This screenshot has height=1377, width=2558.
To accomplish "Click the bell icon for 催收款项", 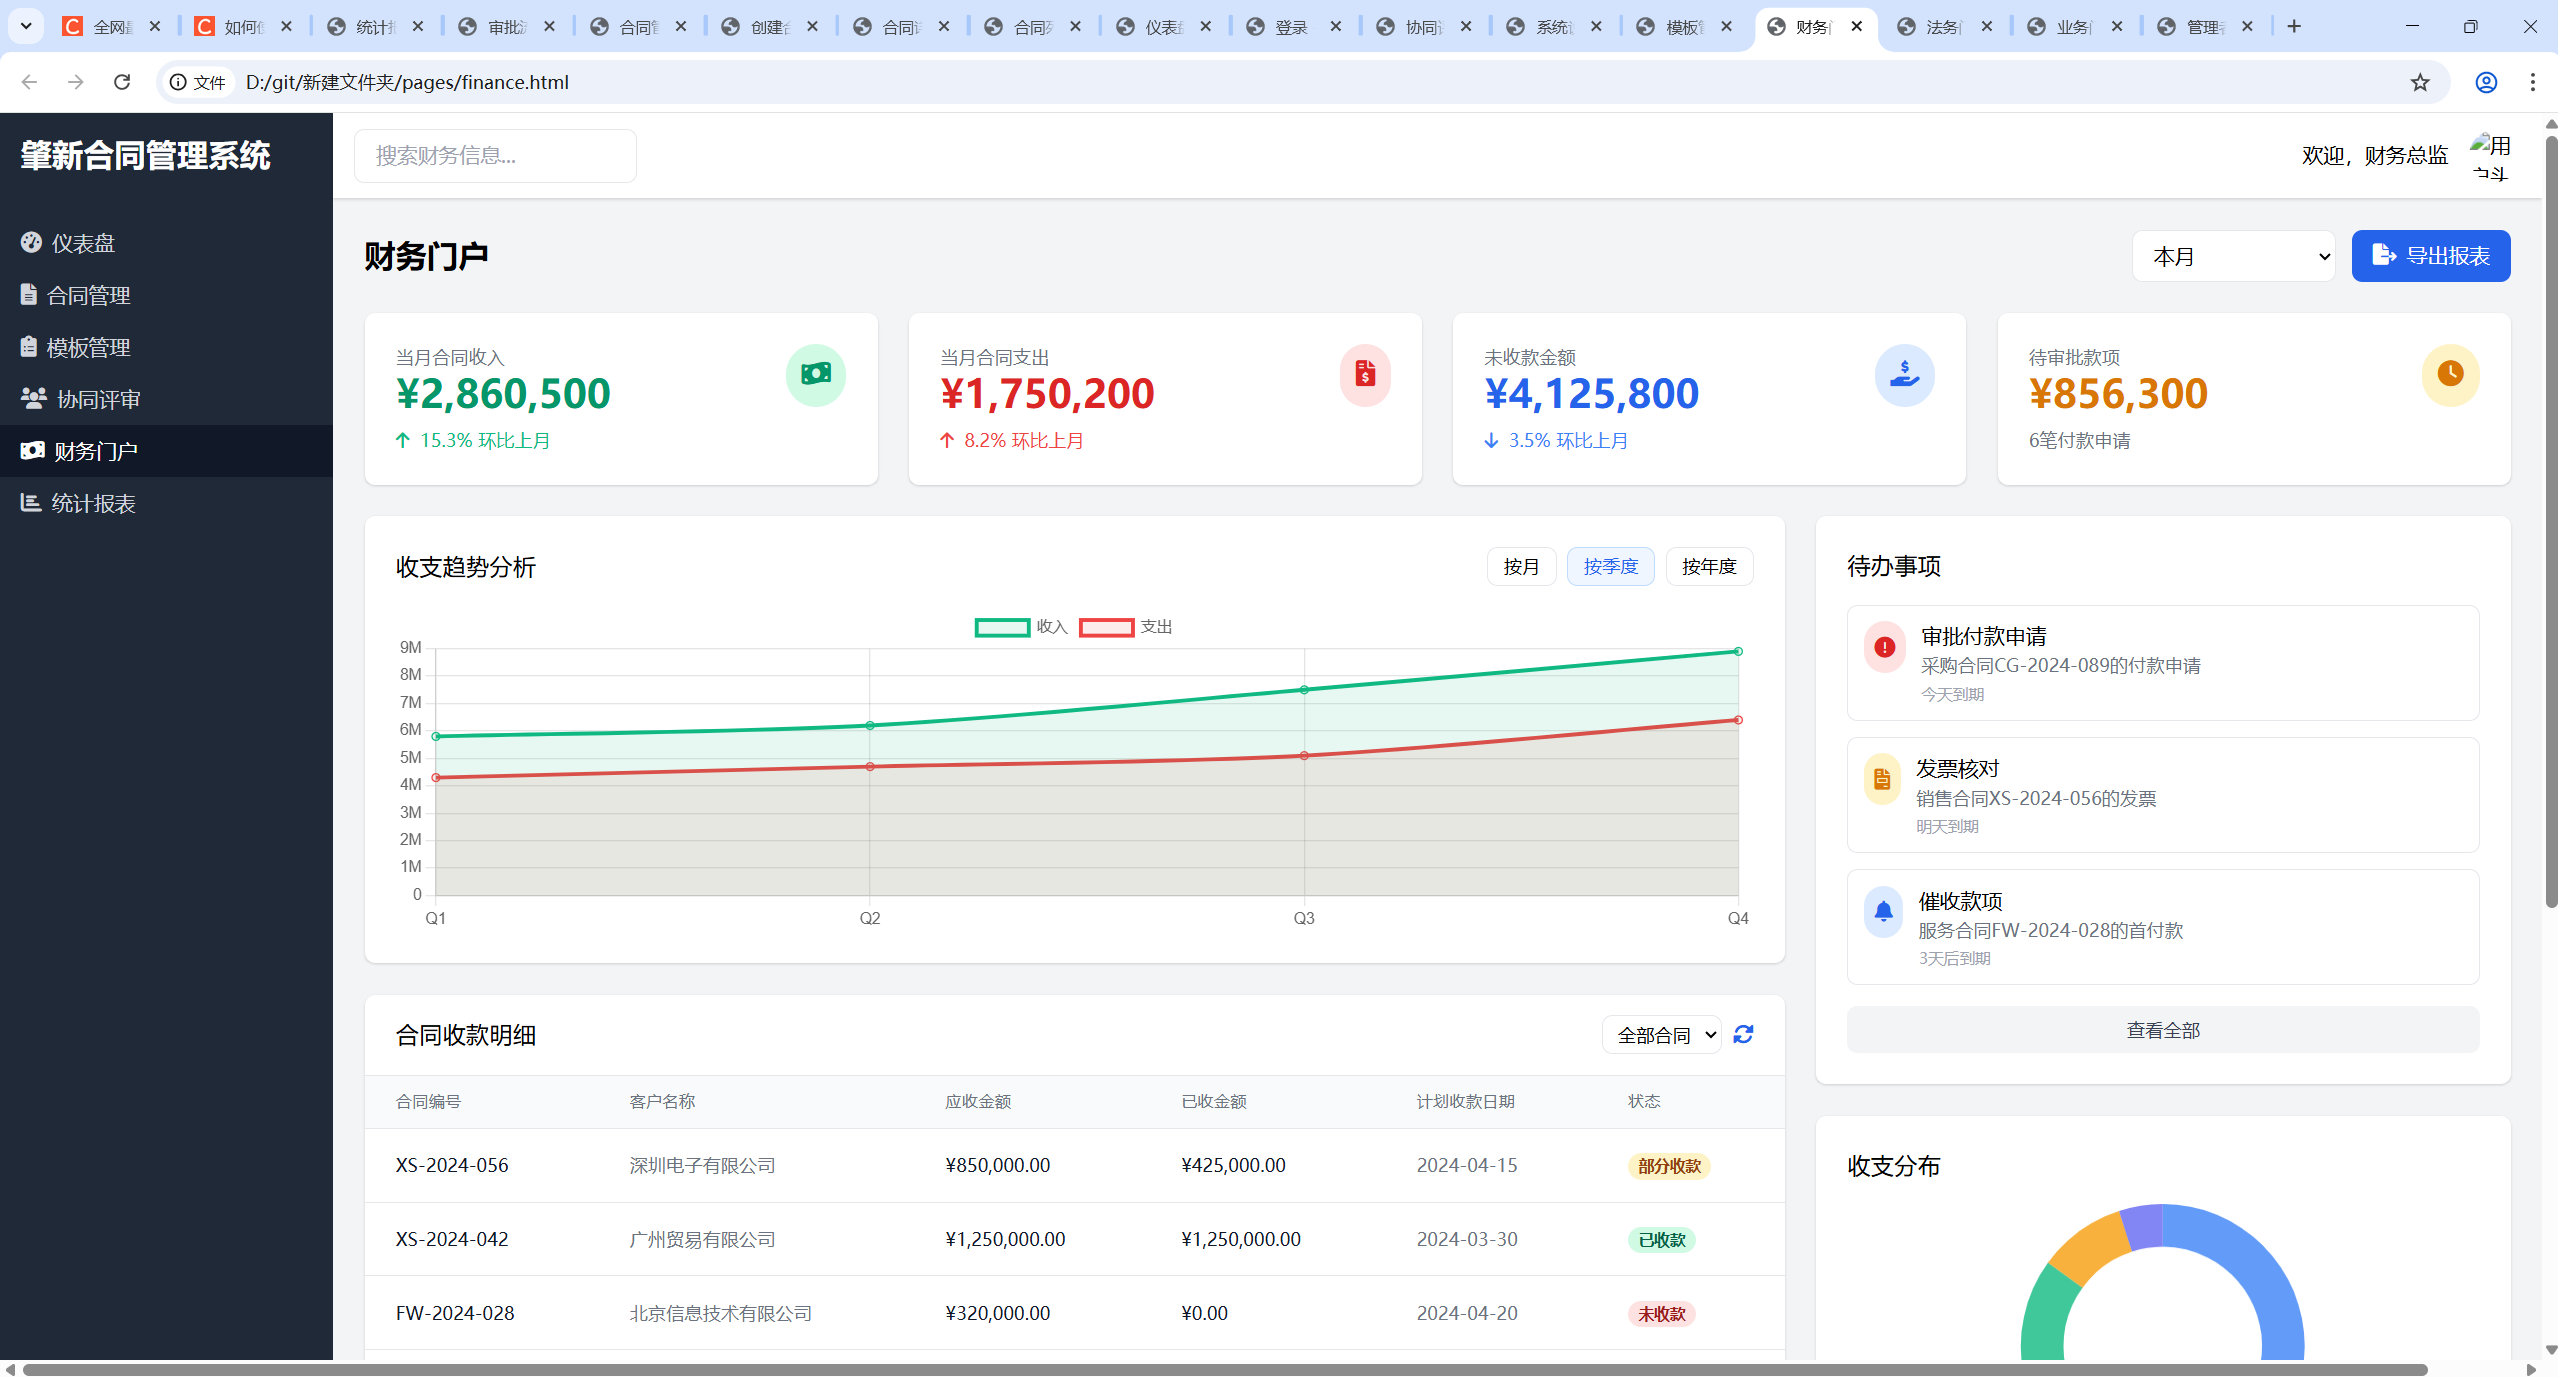I will (x=1883, y=911).
